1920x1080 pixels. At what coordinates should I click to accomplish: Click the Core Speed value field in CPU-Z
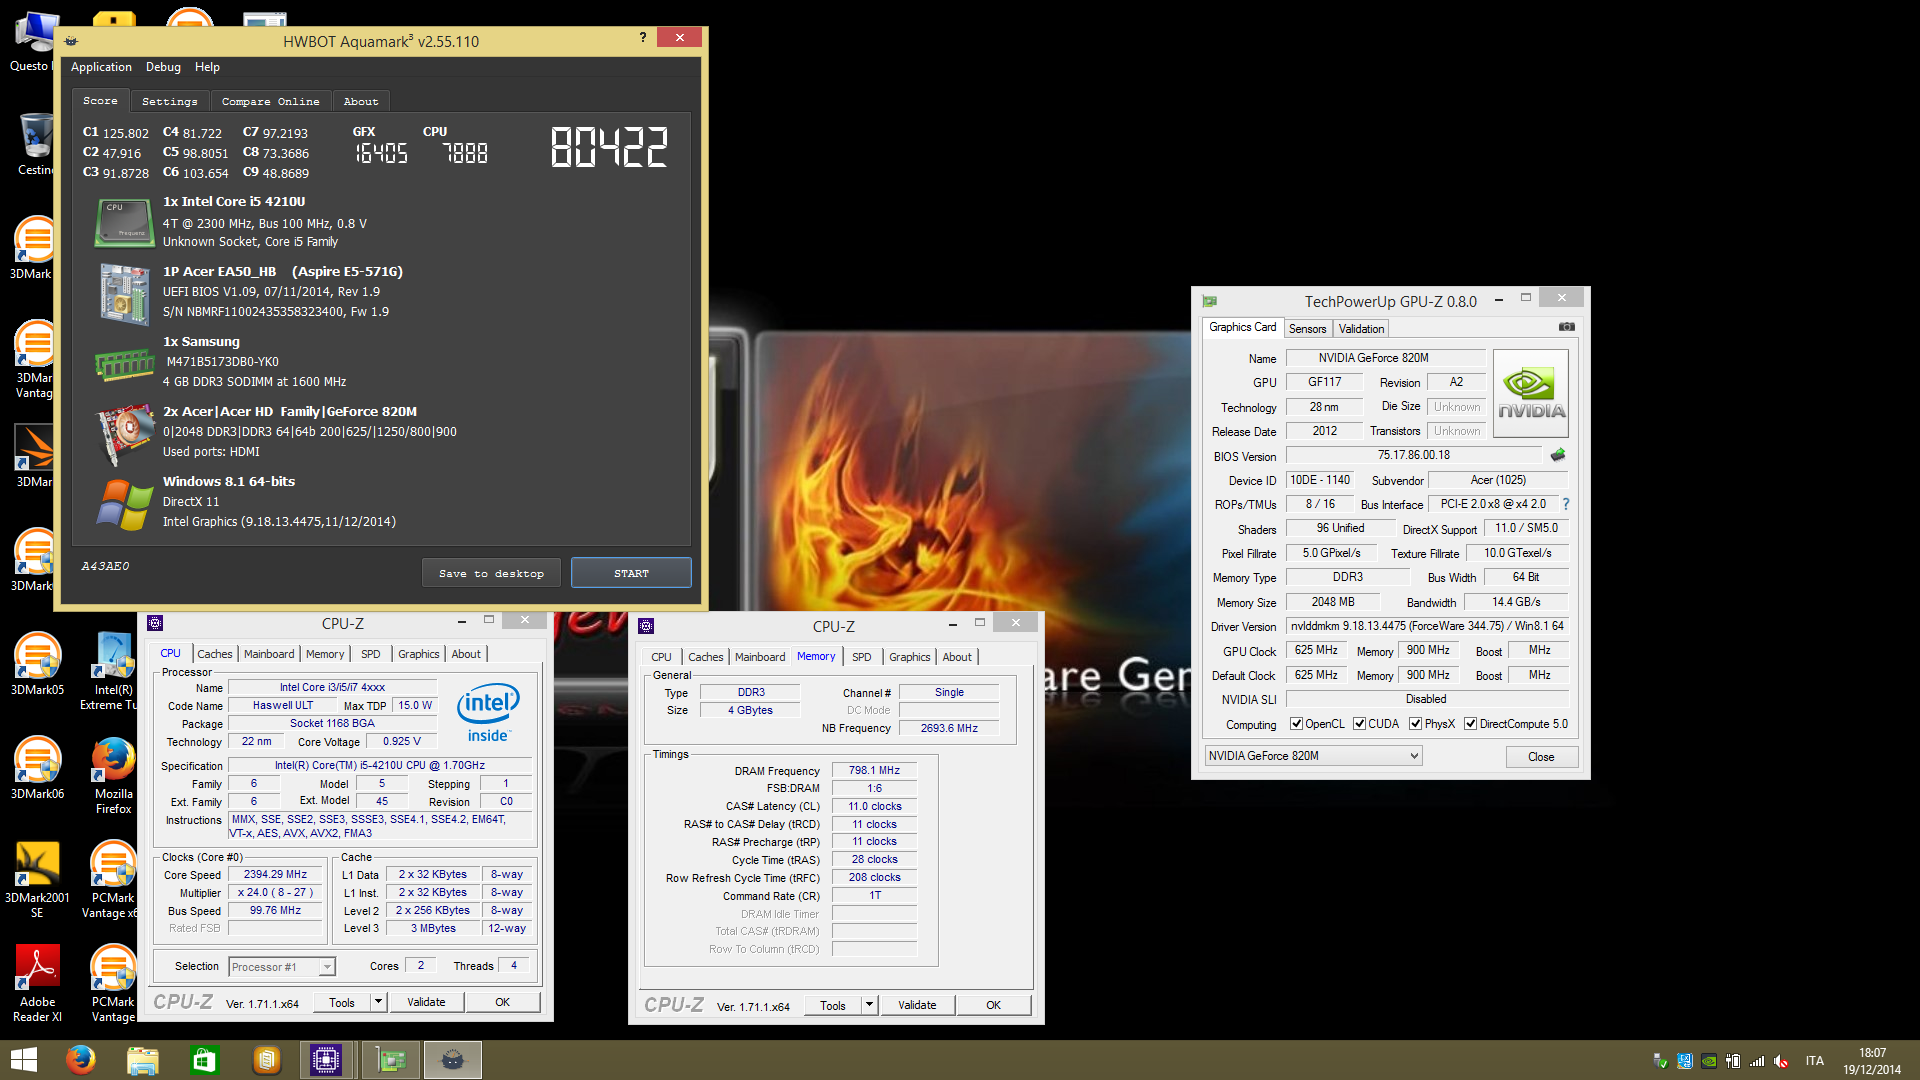[276, 875]
